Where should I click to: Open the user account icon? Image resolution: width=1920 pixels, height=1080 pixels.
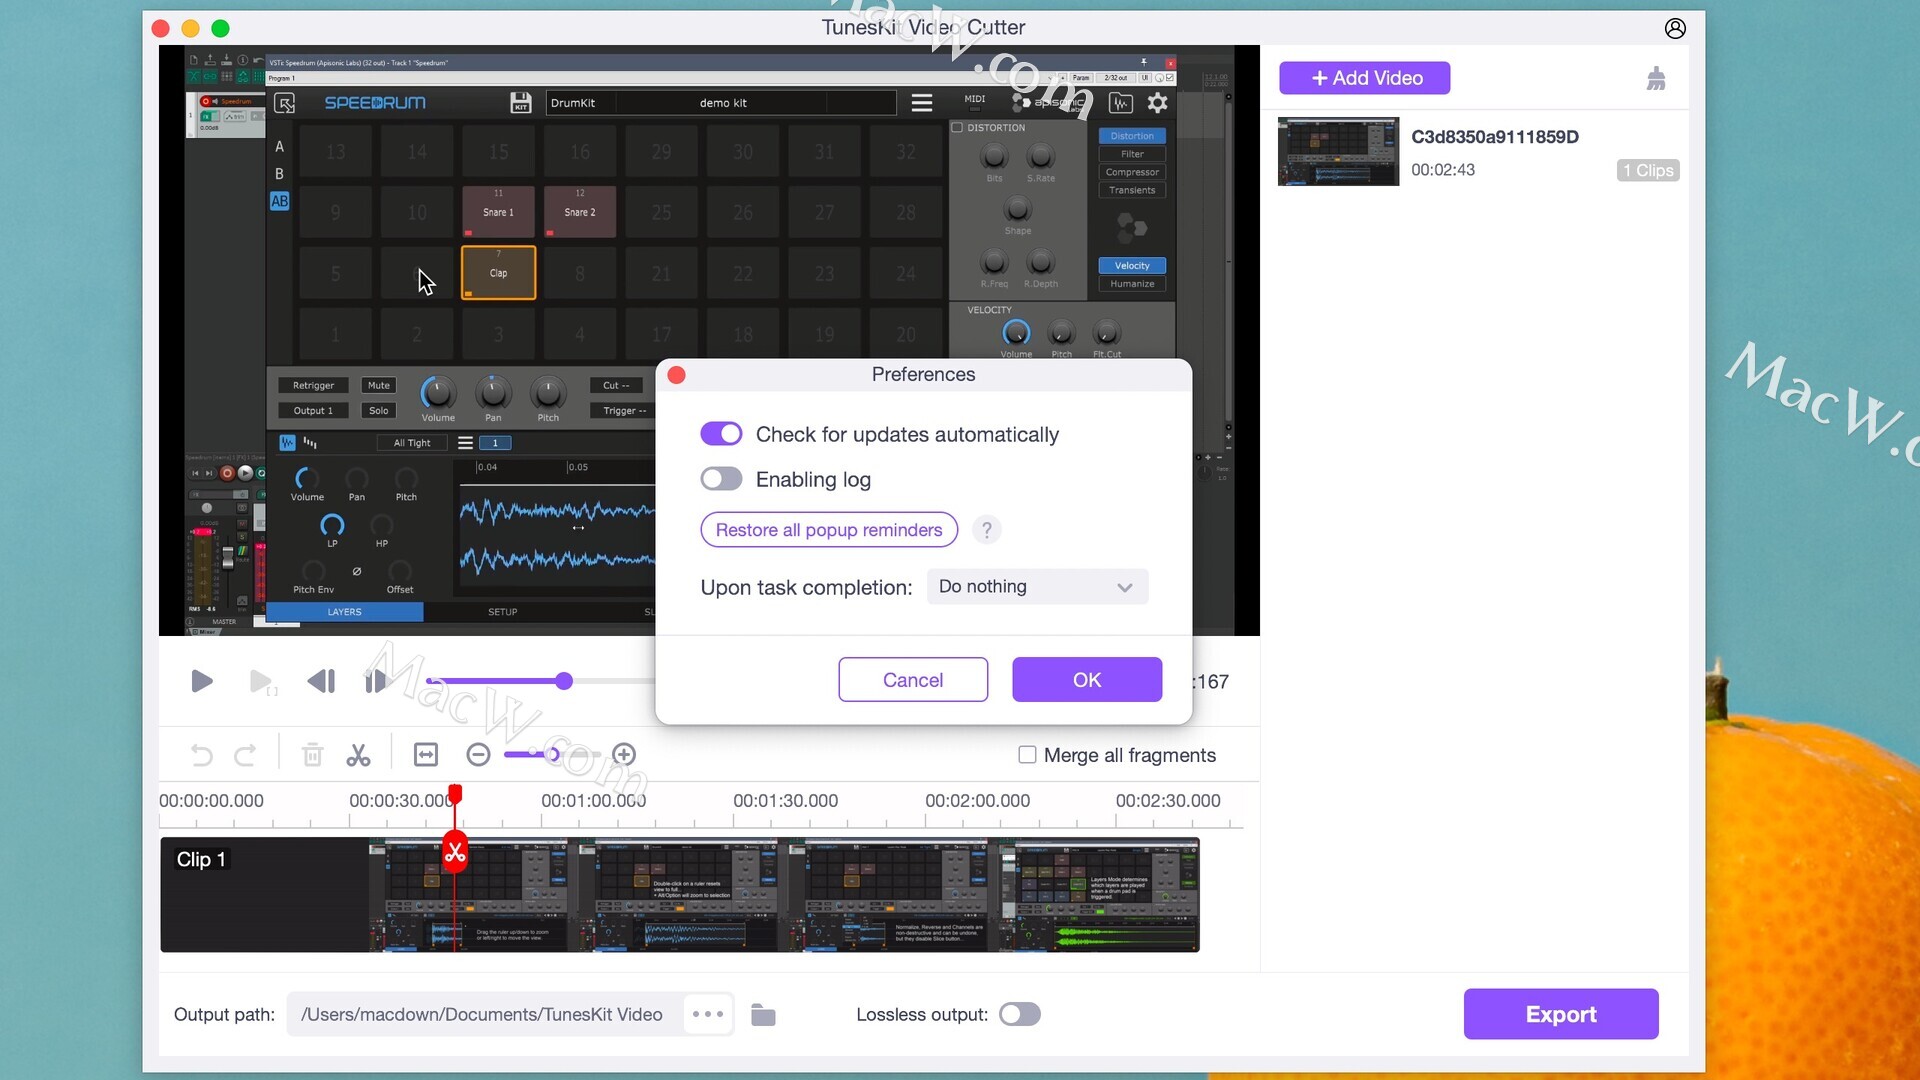(1675, 28)
